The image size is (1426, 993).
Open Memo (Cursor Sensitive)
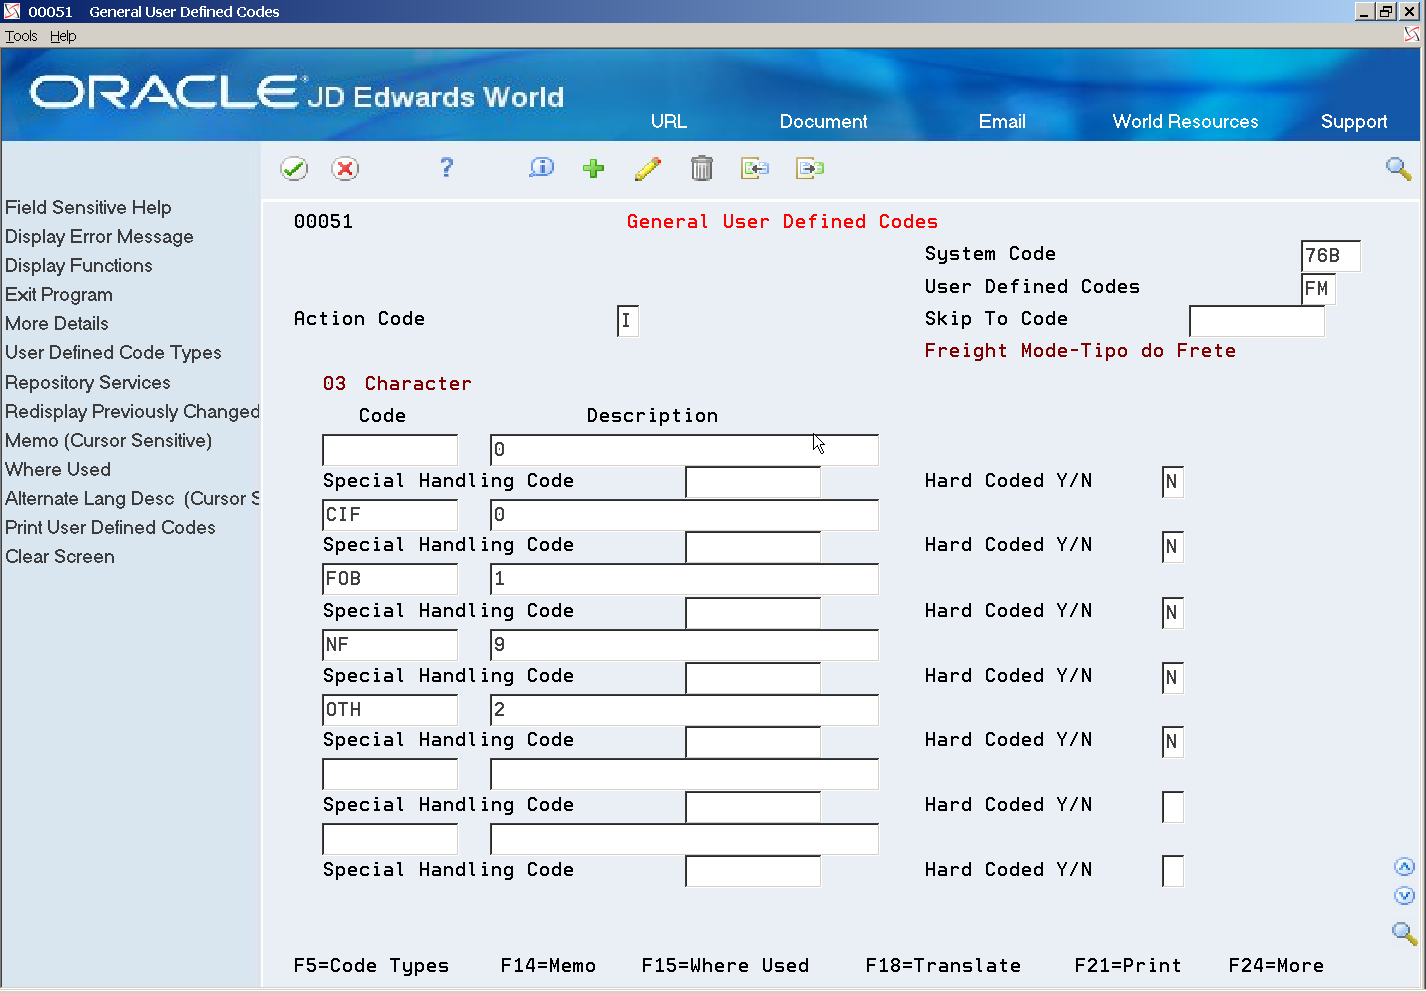[x=109, y=440]
